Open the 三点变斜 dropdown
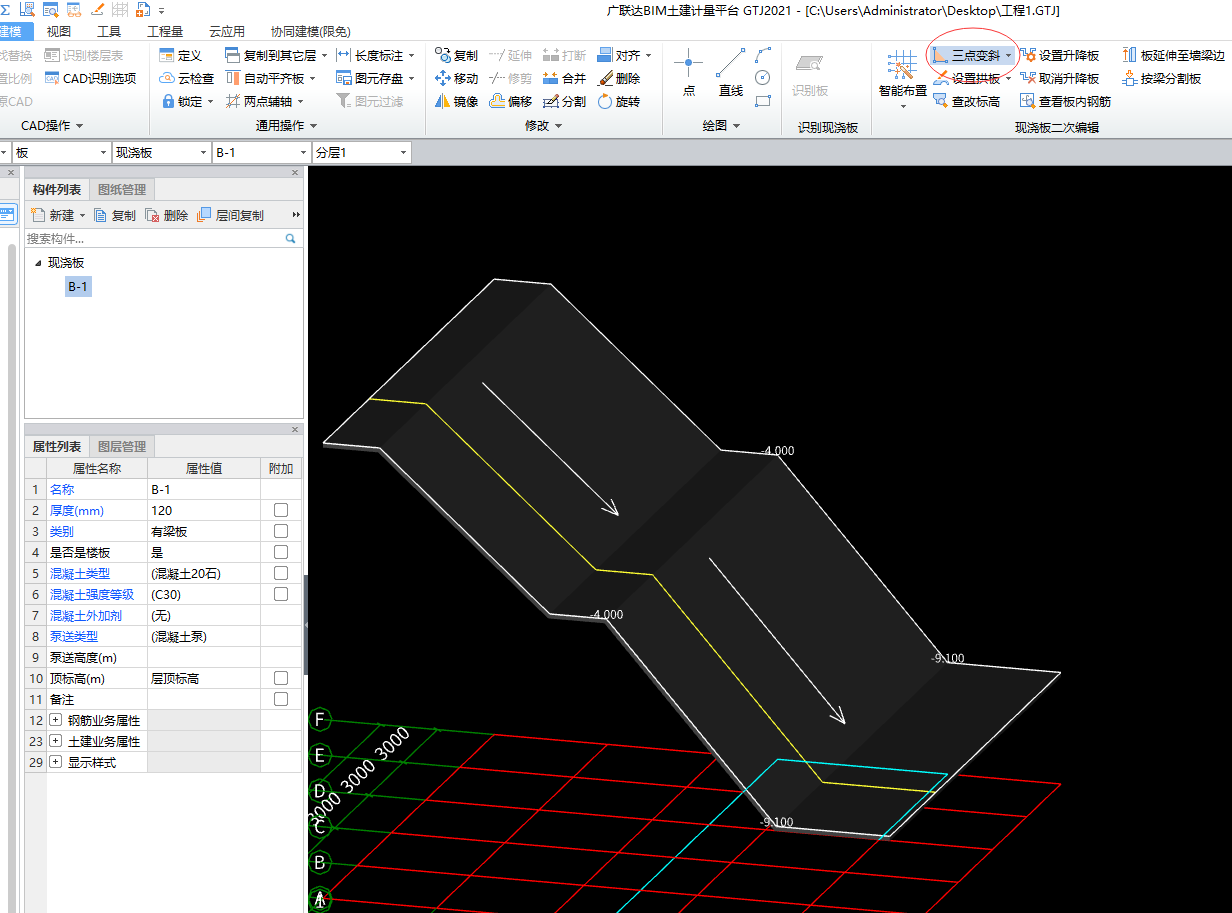The height and width of the screenshot is (913, 1232). tap(1008, 55)
